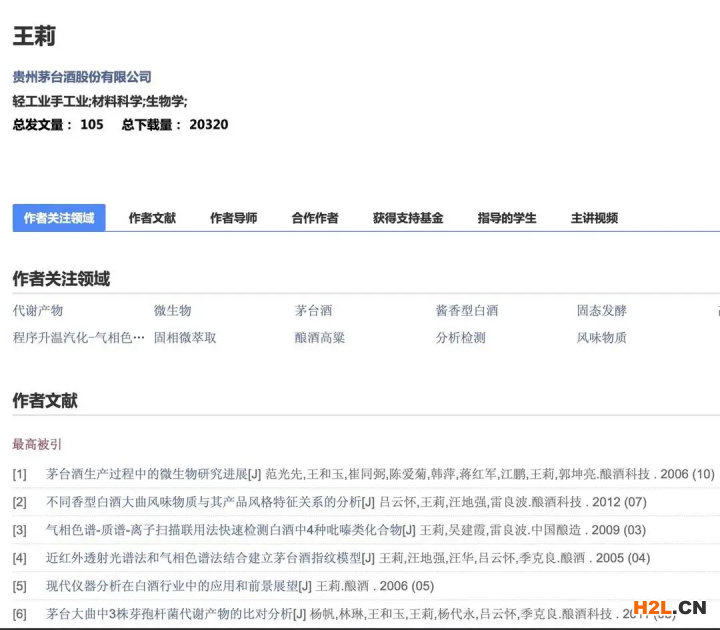Viewport: 720px width, 630px height.
Task: Click the reference number [6]
Action: pos(19,614)
